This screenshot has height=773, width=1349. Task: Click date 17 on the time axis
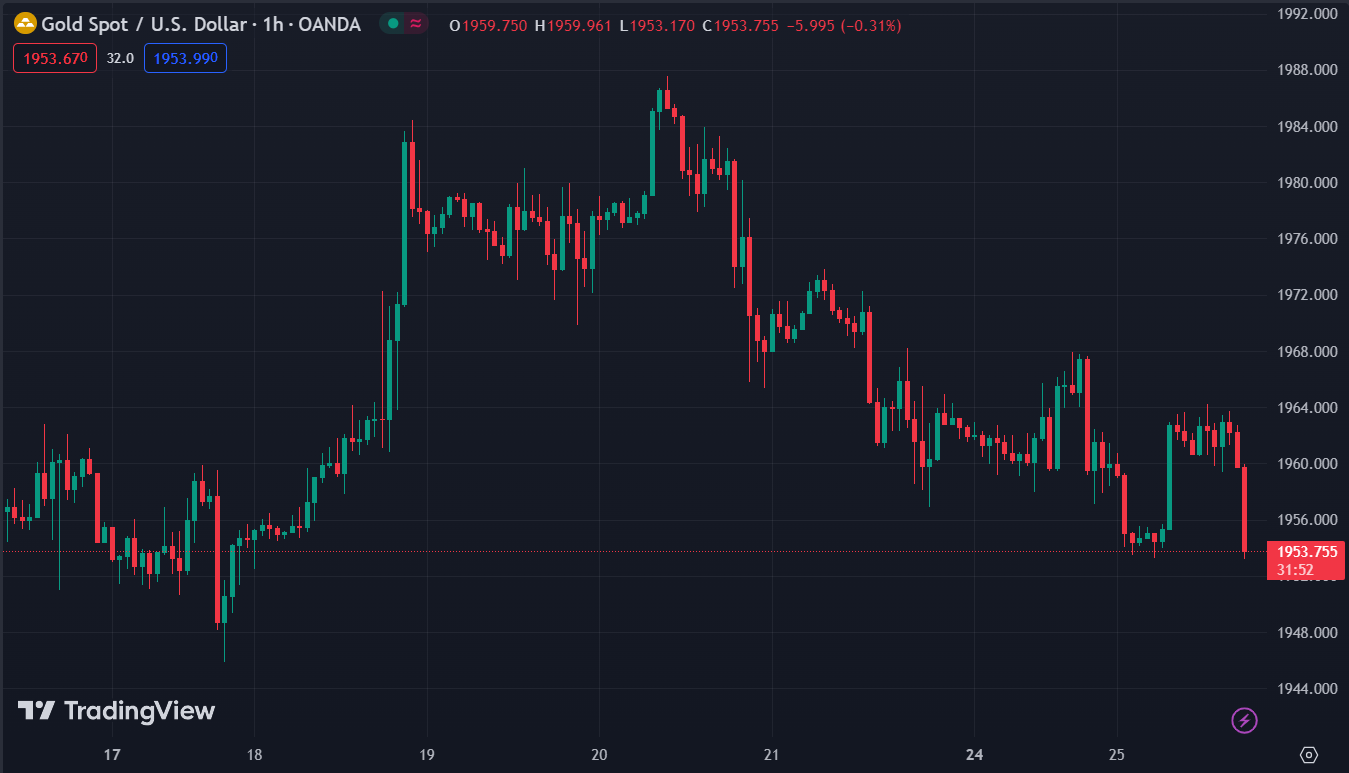[x=111, y=754]
